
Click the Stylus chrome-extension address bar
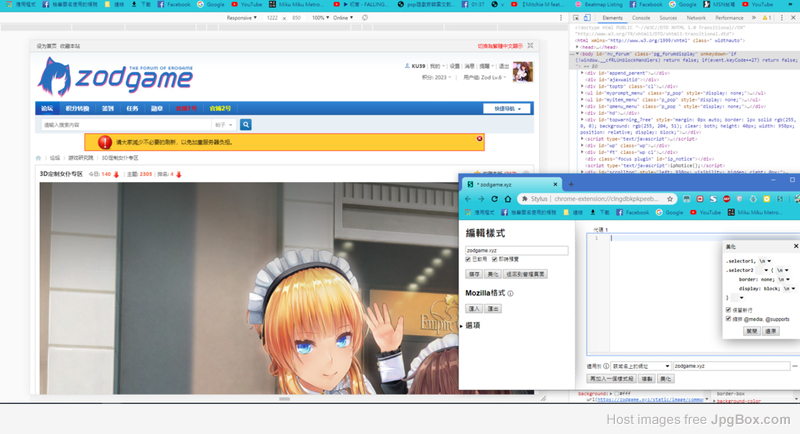(597, 199)
